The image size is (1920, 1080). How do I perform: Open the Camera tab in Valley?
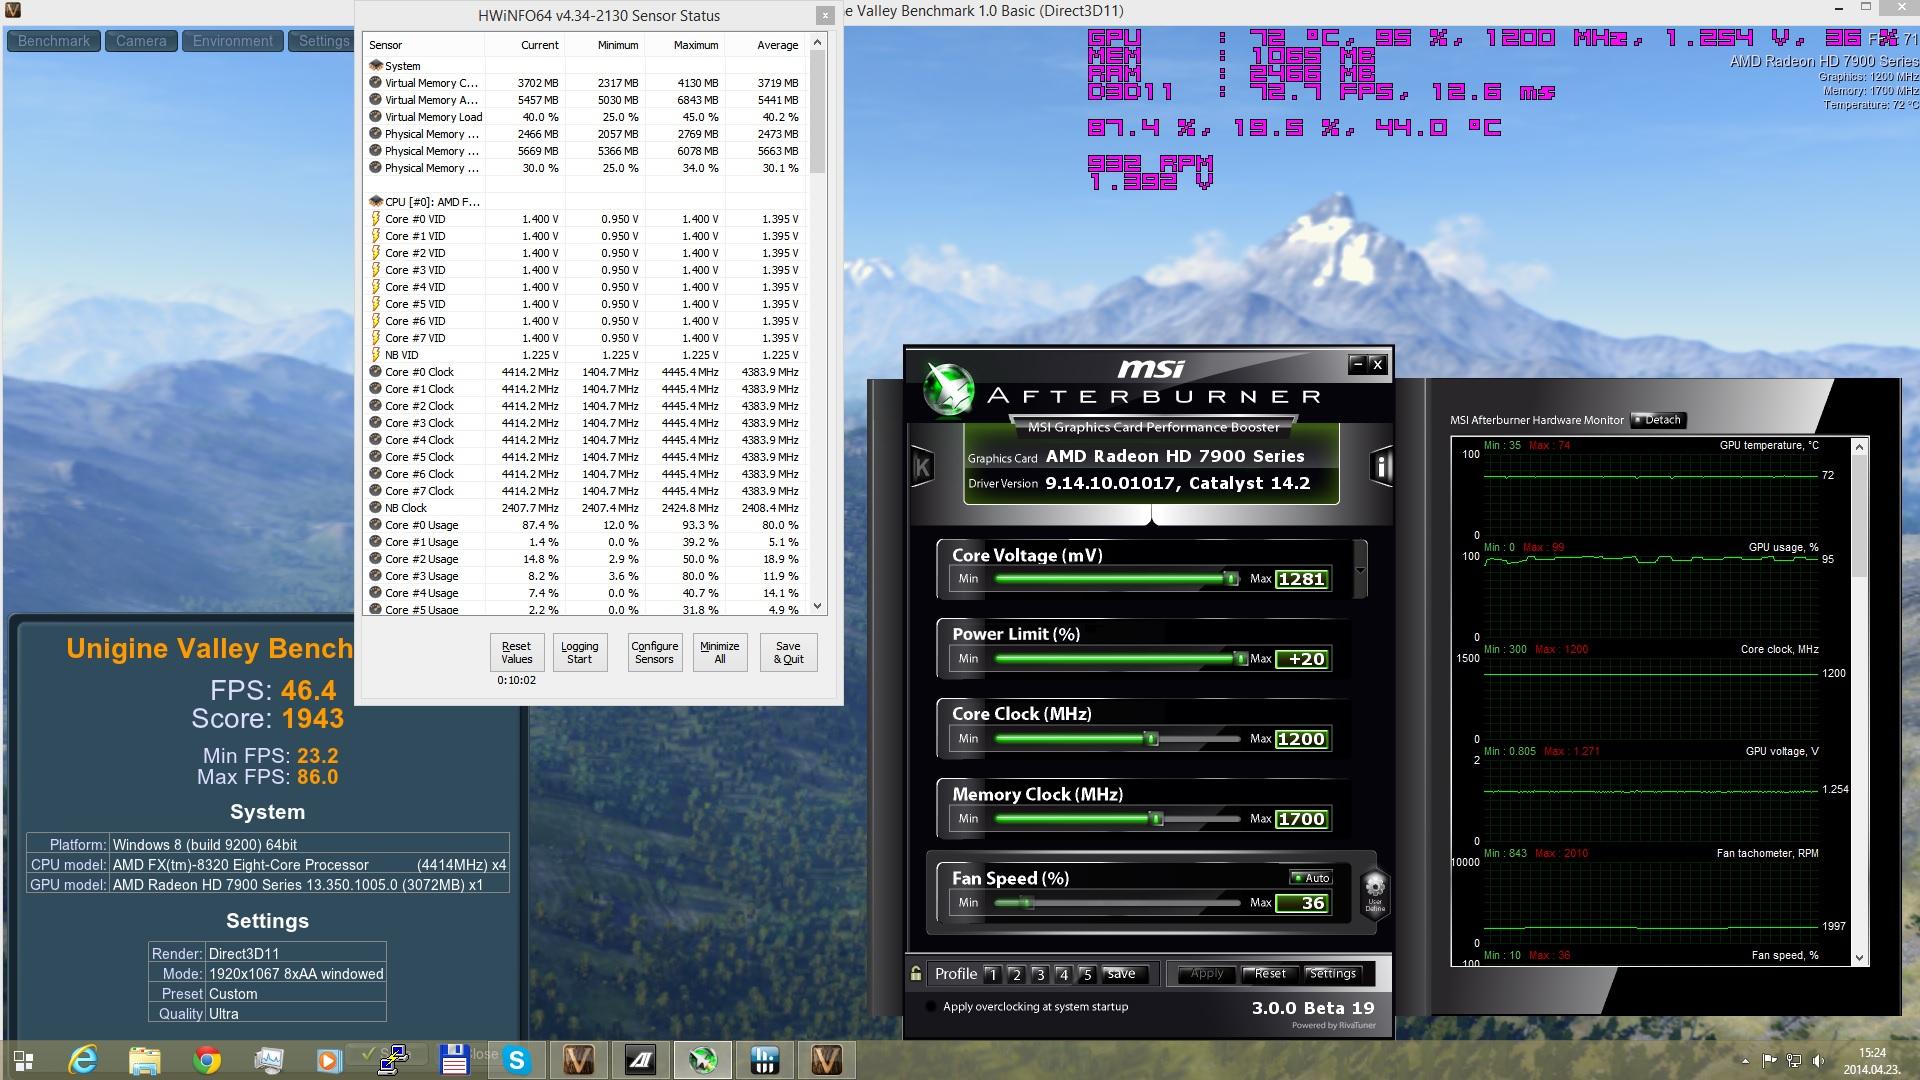coord(141,41)
